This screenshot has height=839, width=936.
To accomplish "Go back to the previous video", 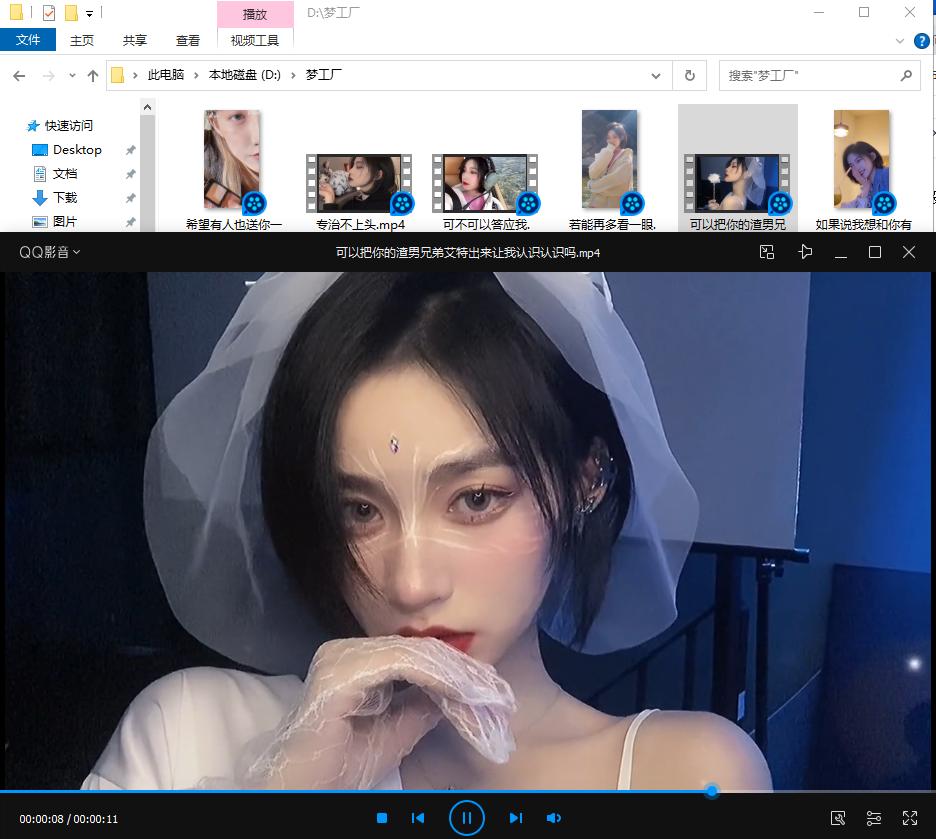I will point(418,817).
